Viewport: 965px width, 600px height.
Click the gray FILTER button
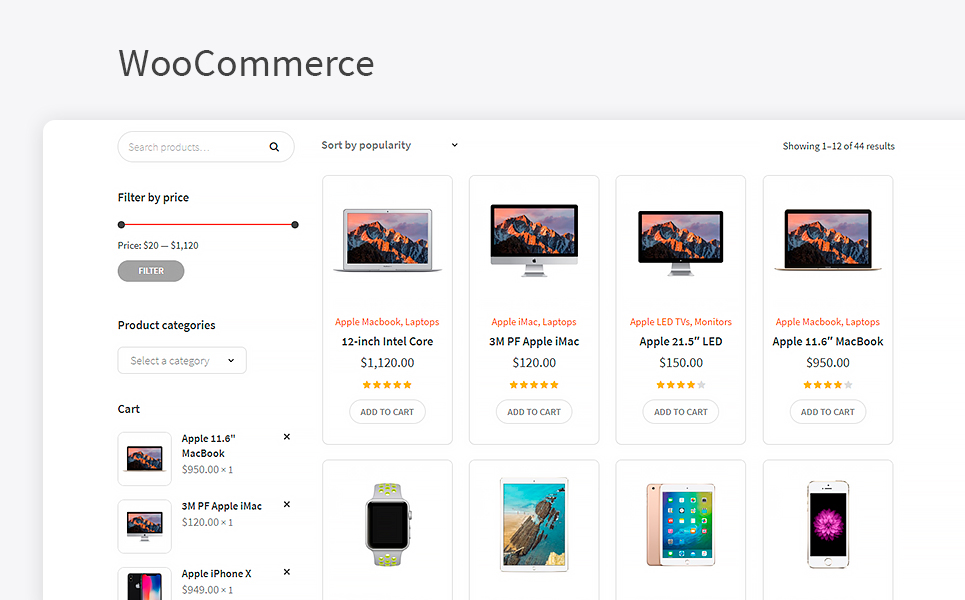151,271
